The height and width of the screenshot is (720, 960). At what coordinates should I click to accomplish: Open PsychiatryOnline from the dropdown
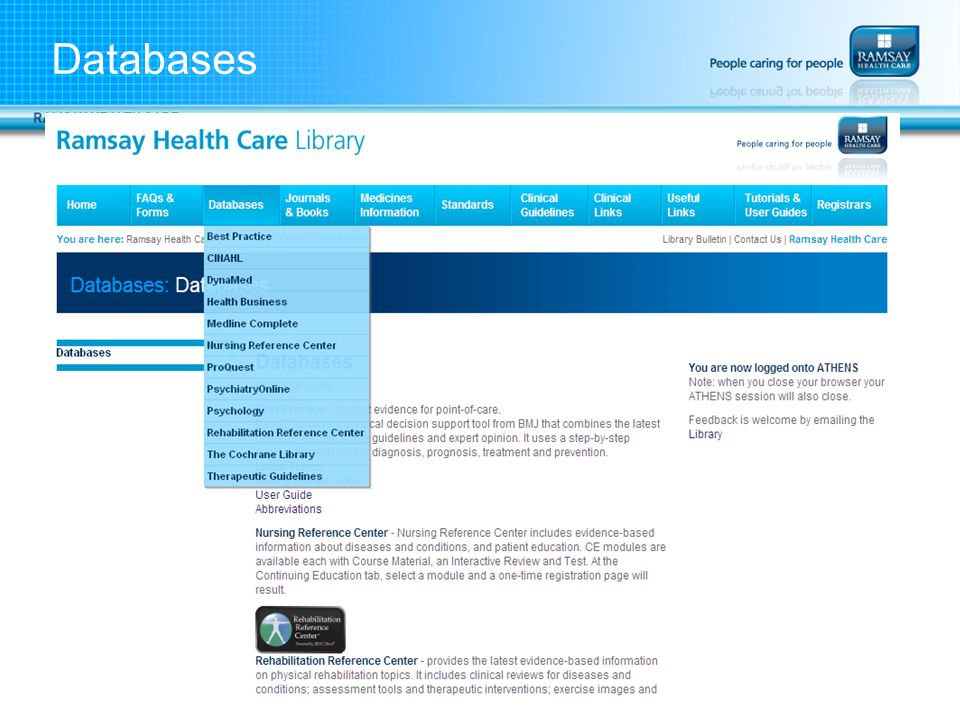point(287,389)
